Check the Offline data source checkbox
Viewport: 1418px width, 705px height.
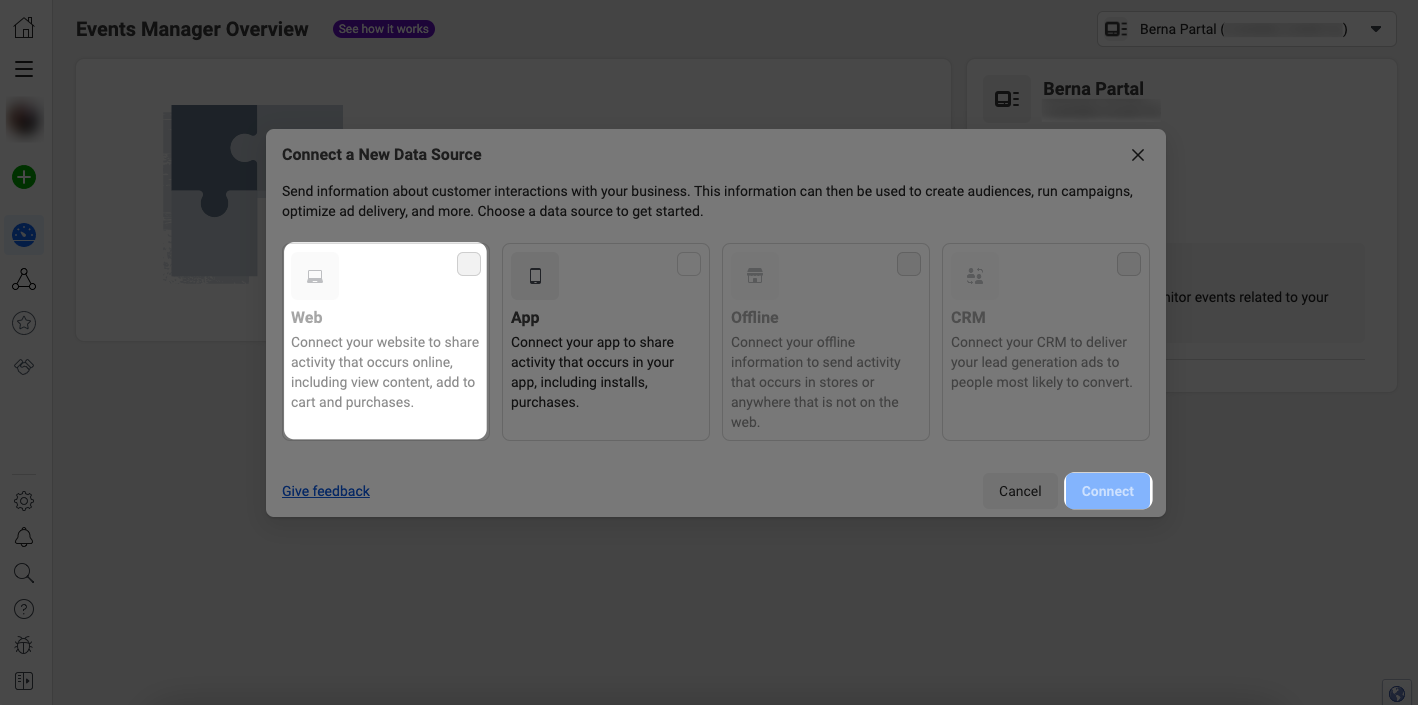908,263
